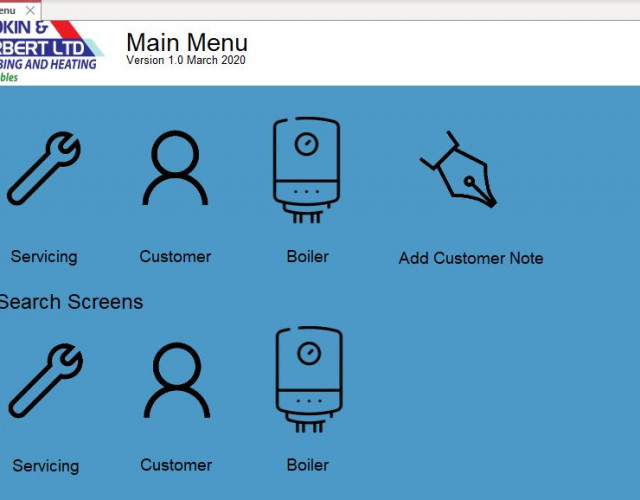The height and width of the screenshot is (500, 640).
Task: Open Customer via the top person icon
Action: [x=175, y=168]
